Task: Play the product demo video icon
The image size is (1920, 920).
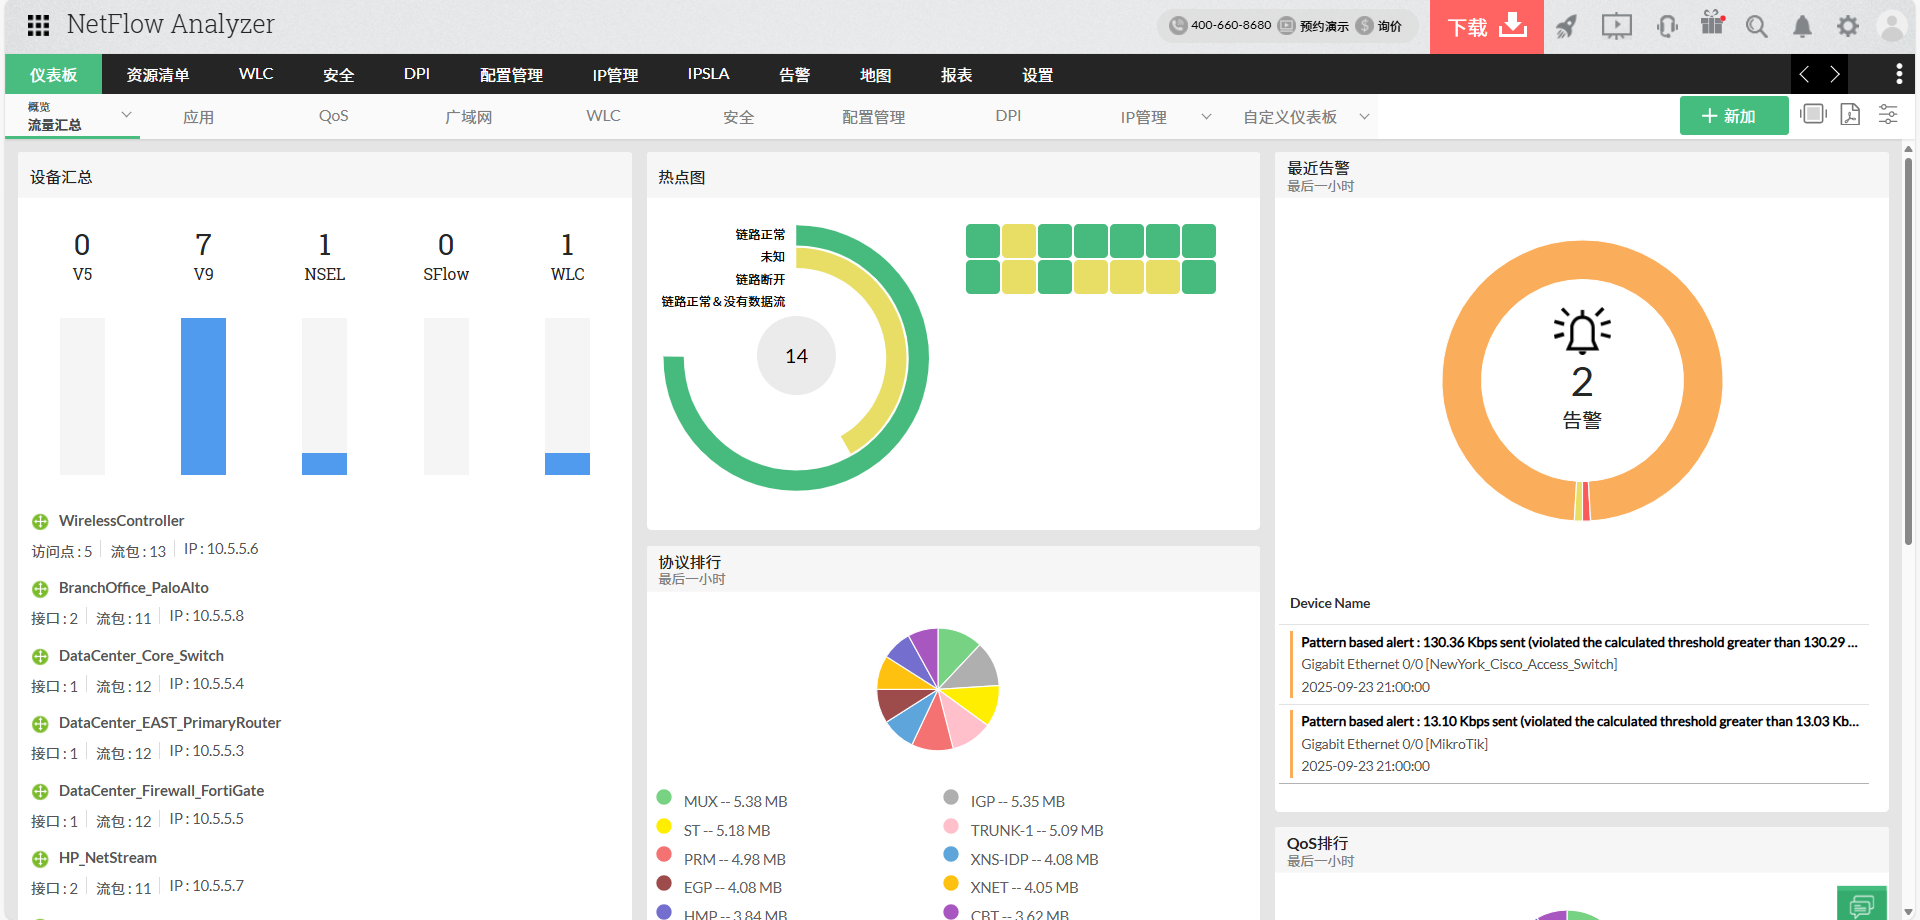Action: click(1616, 26)
